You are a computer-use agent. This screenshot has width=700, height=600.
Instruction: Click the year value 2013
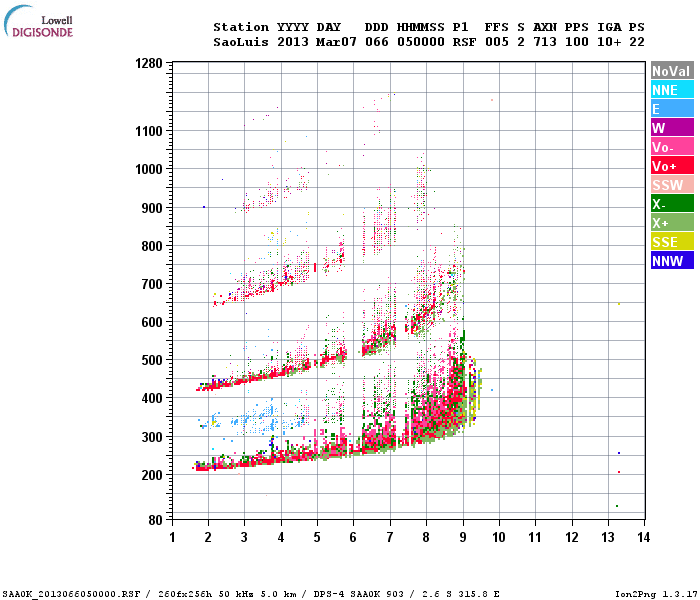pos(293,42)
